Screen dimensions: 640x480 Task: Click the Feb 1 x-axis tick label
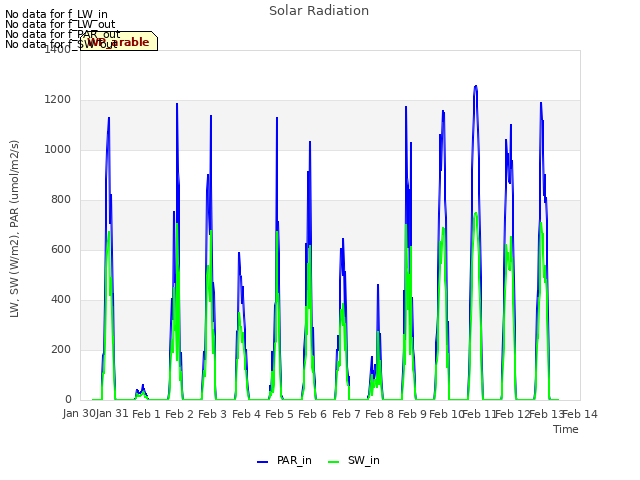point(147,414)
